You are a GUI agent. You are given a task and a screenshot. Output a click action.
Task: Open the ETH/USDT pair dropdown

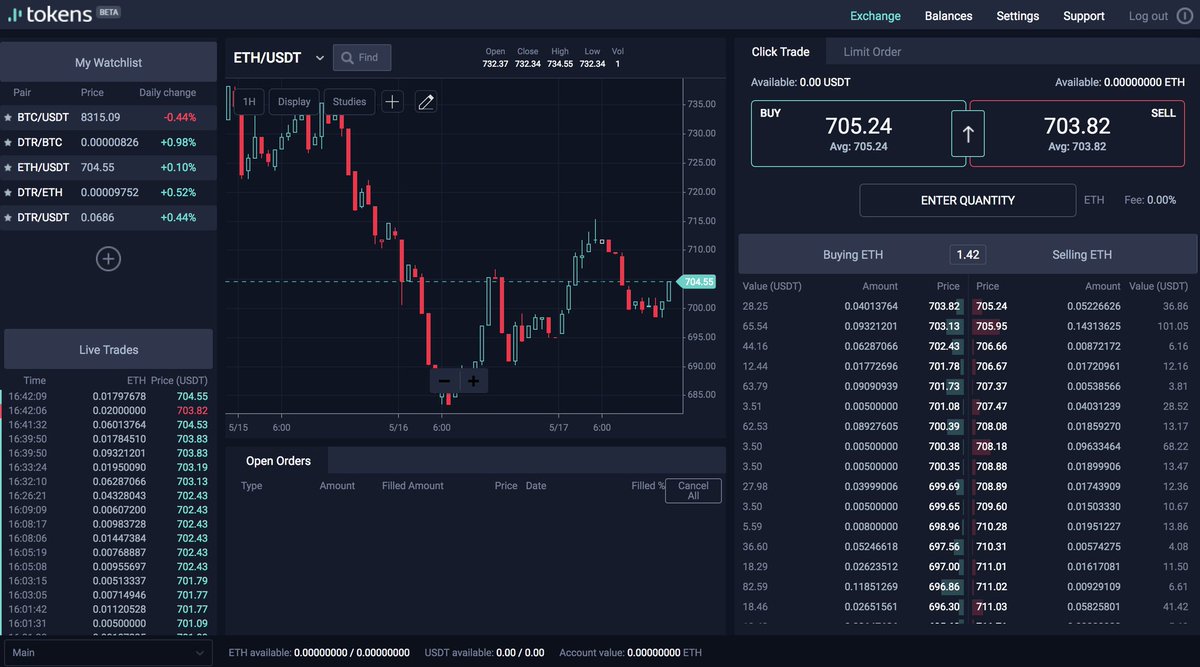320,58
